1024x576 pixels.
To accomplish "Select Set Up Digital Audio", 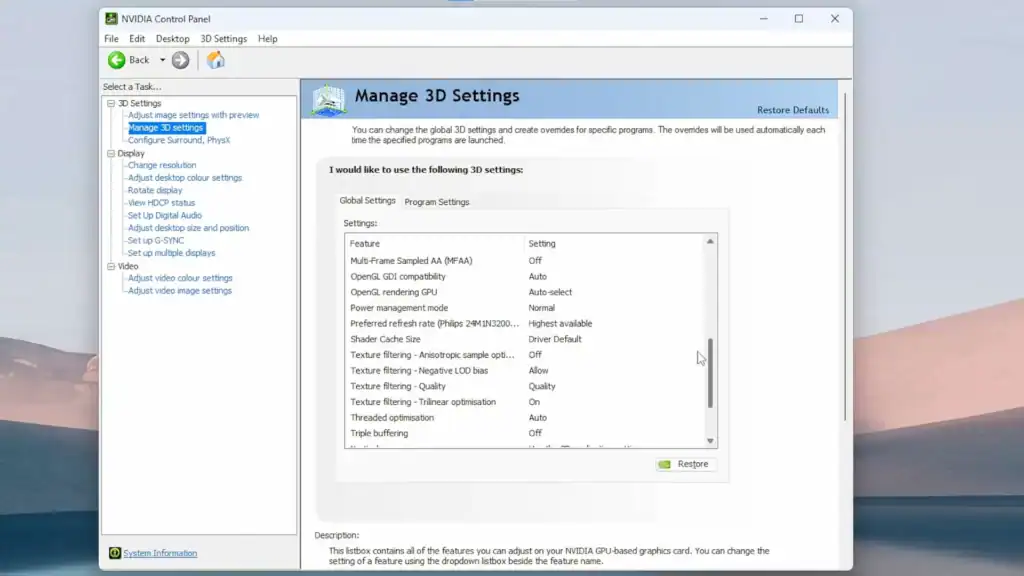I will (165, 215).
